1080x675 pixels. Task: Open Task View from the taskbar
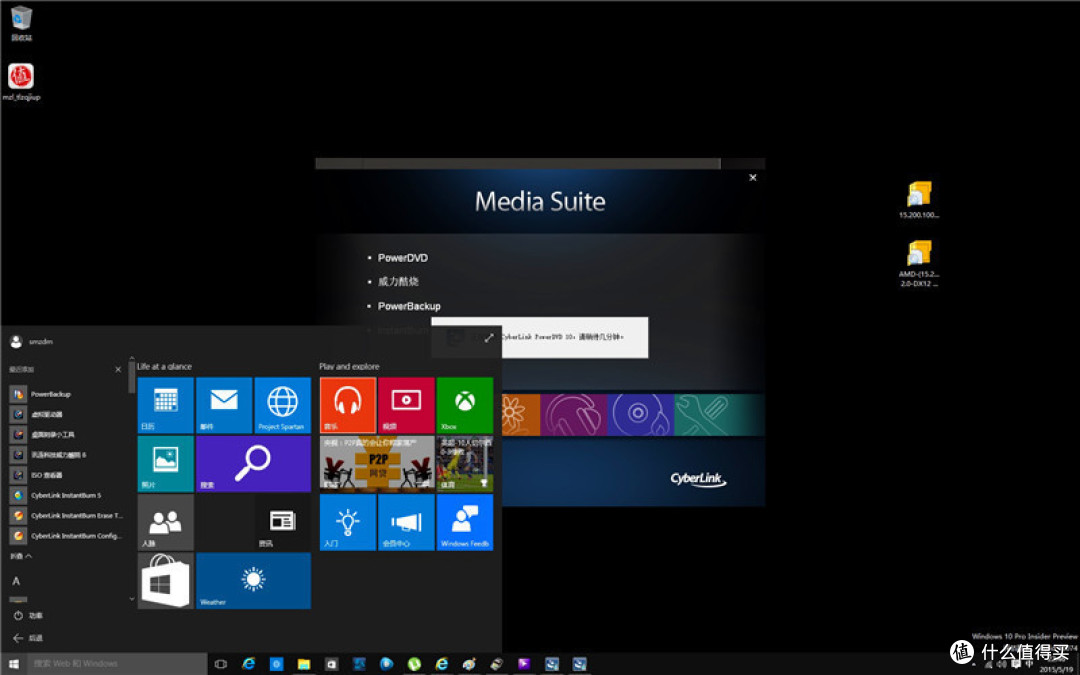221,664
